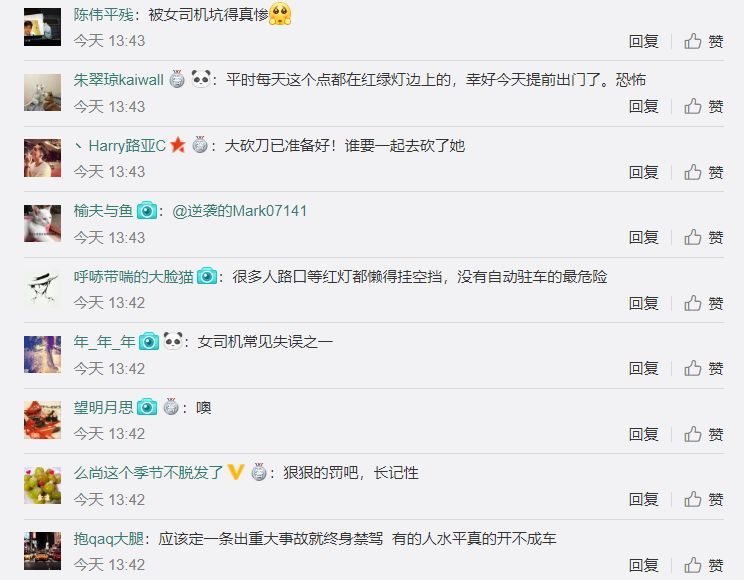Open 么尚这个季节不脱发了 user profile link
Screen dimensions: 744x580
pyautogui.click(x=149, y=472)
